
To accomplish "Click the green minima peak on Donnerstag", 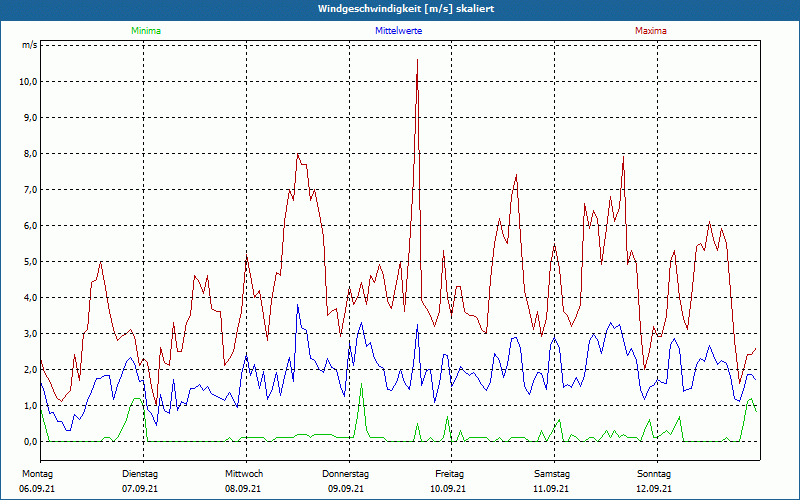I will [x=361, y=384].
